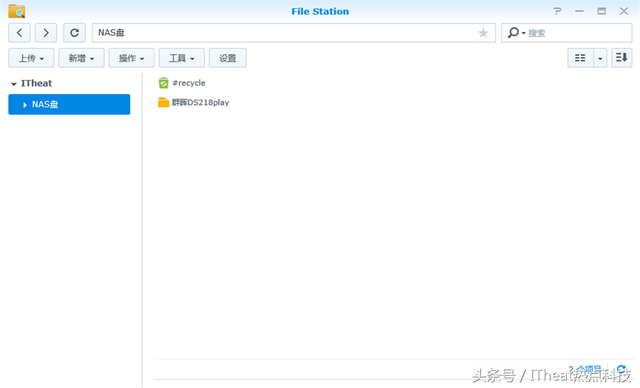Screen dimensions: 640x388
Task: Go forward with the right arrow button
Action: point(46,33)
